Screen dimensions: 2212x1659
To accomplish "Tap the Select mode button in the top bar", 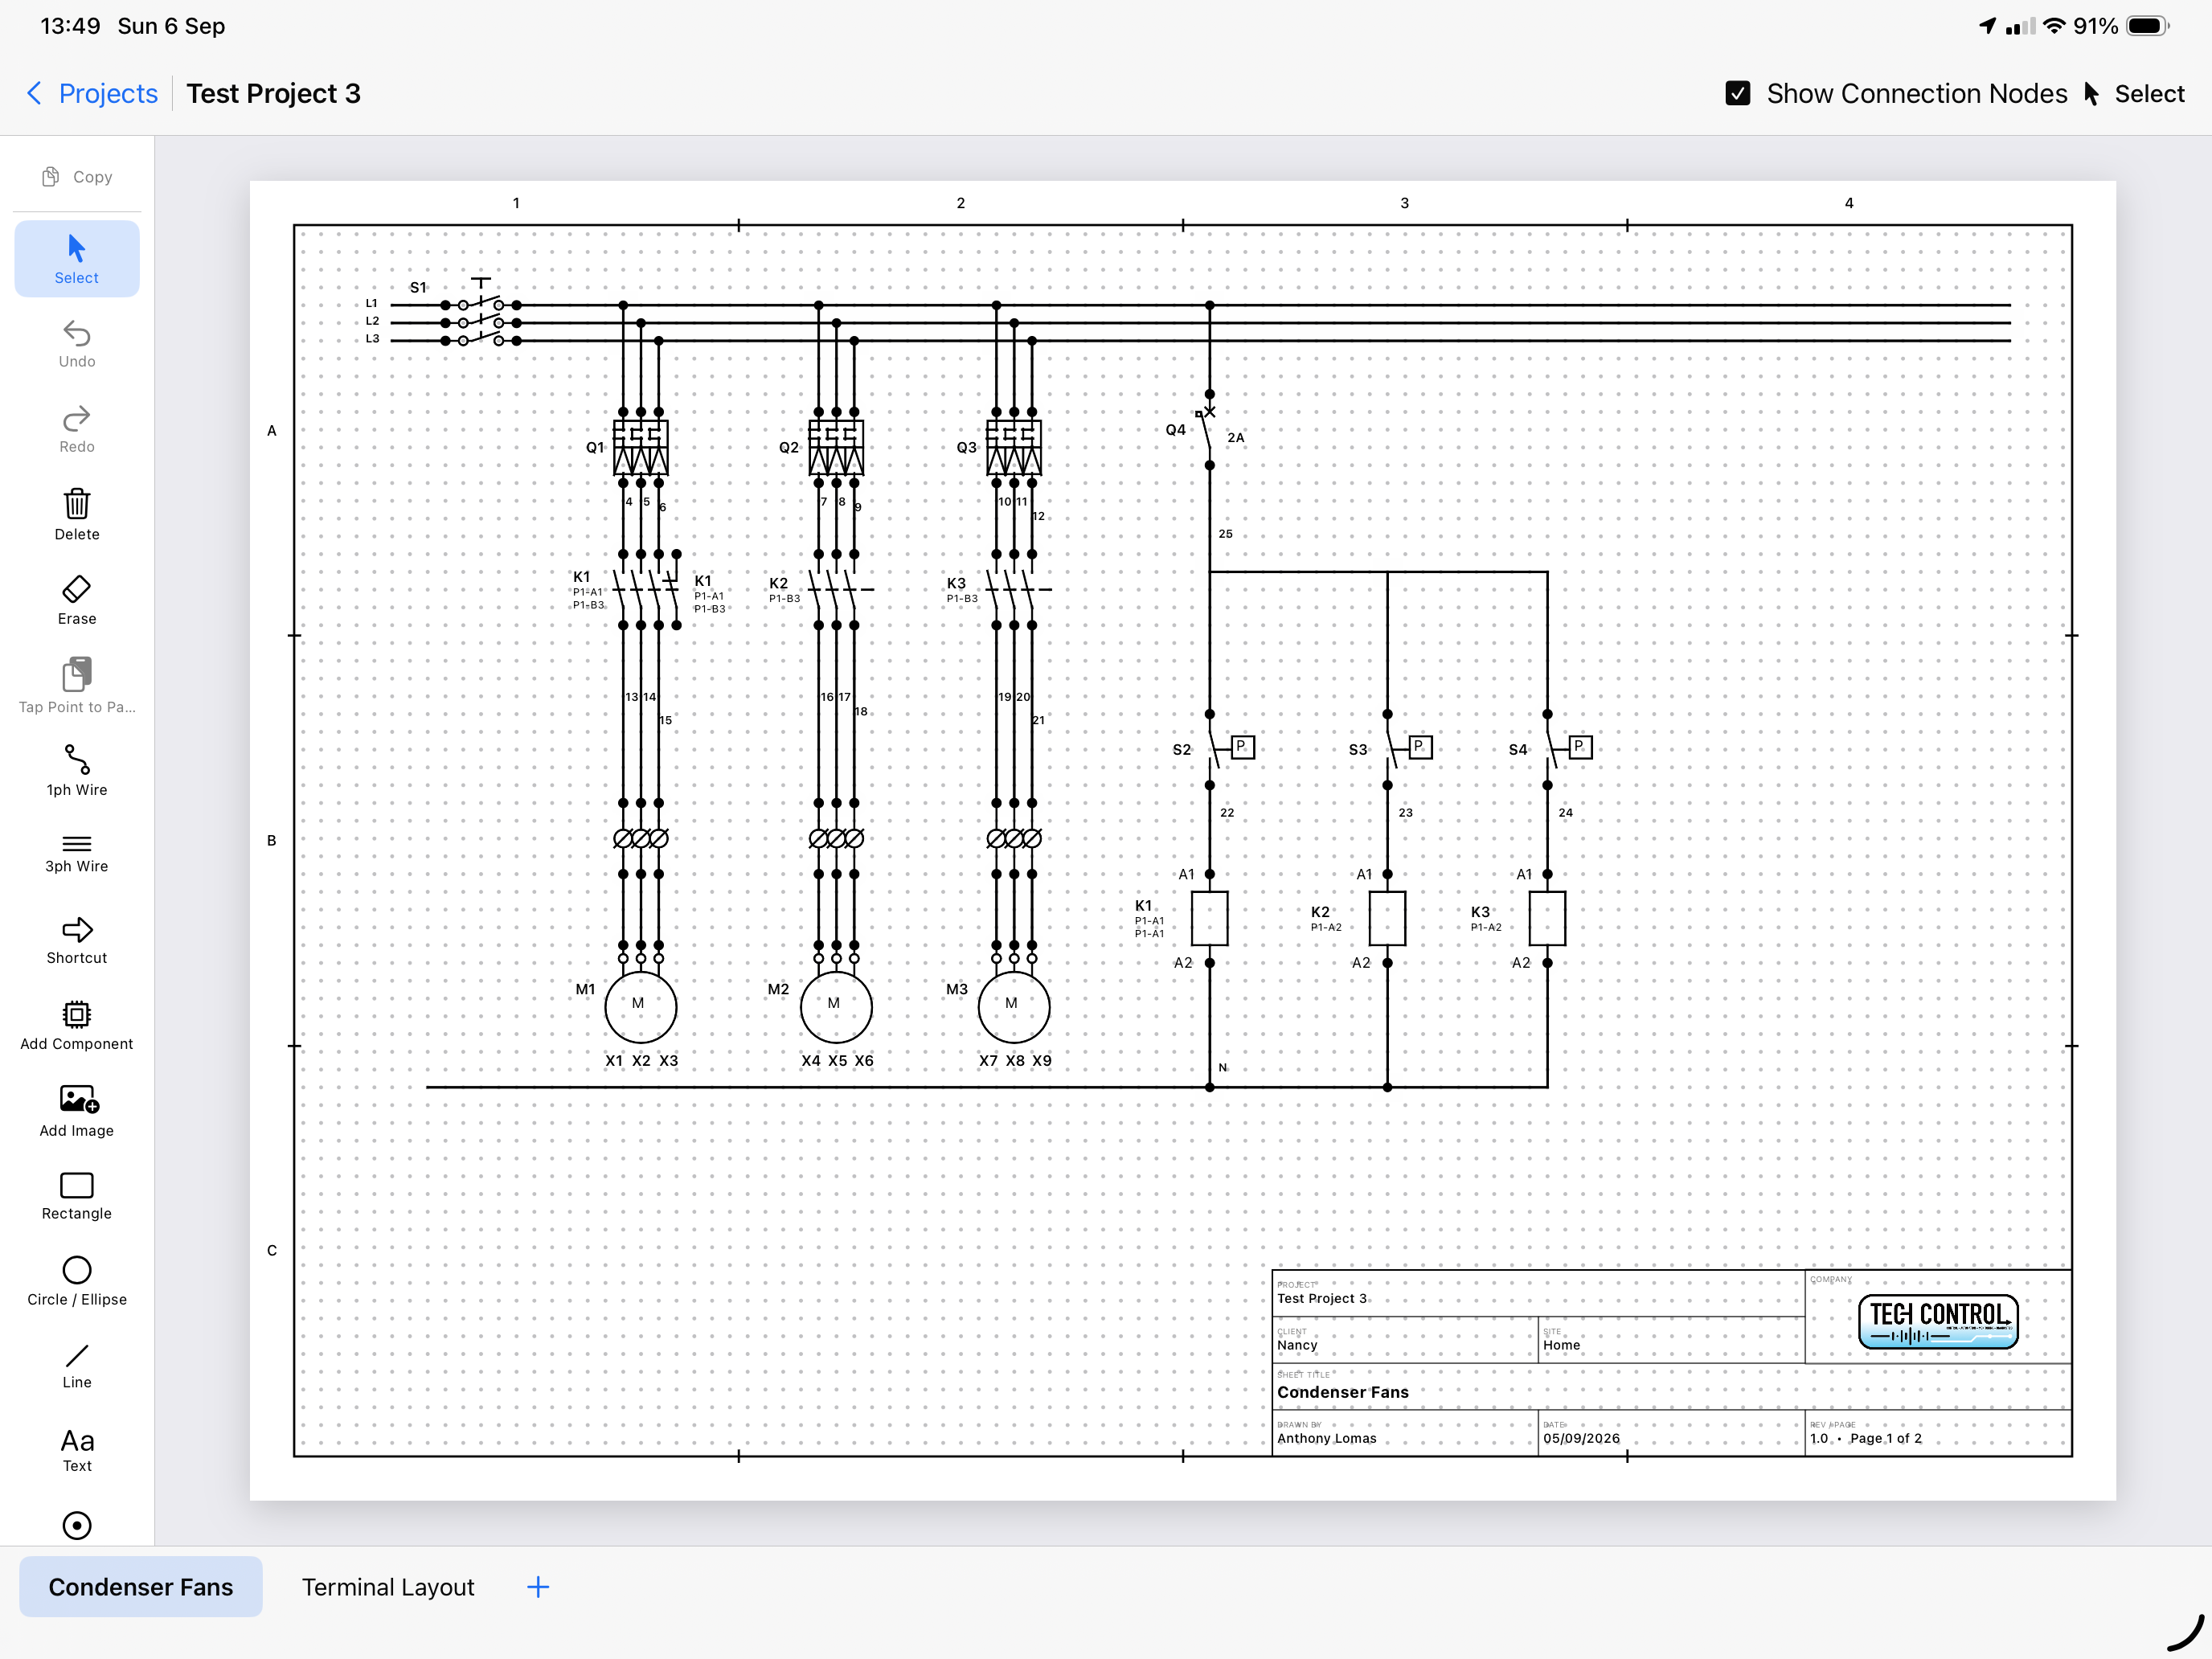I will point(2134,93).
